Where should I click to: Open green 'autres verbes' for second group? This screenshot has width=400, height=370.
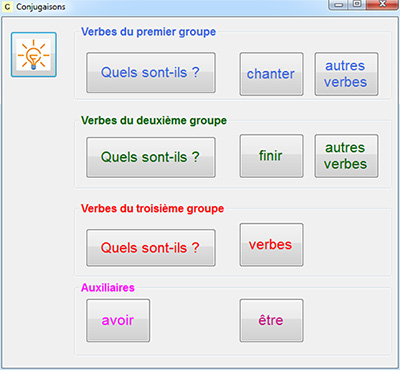coord(346,156)
